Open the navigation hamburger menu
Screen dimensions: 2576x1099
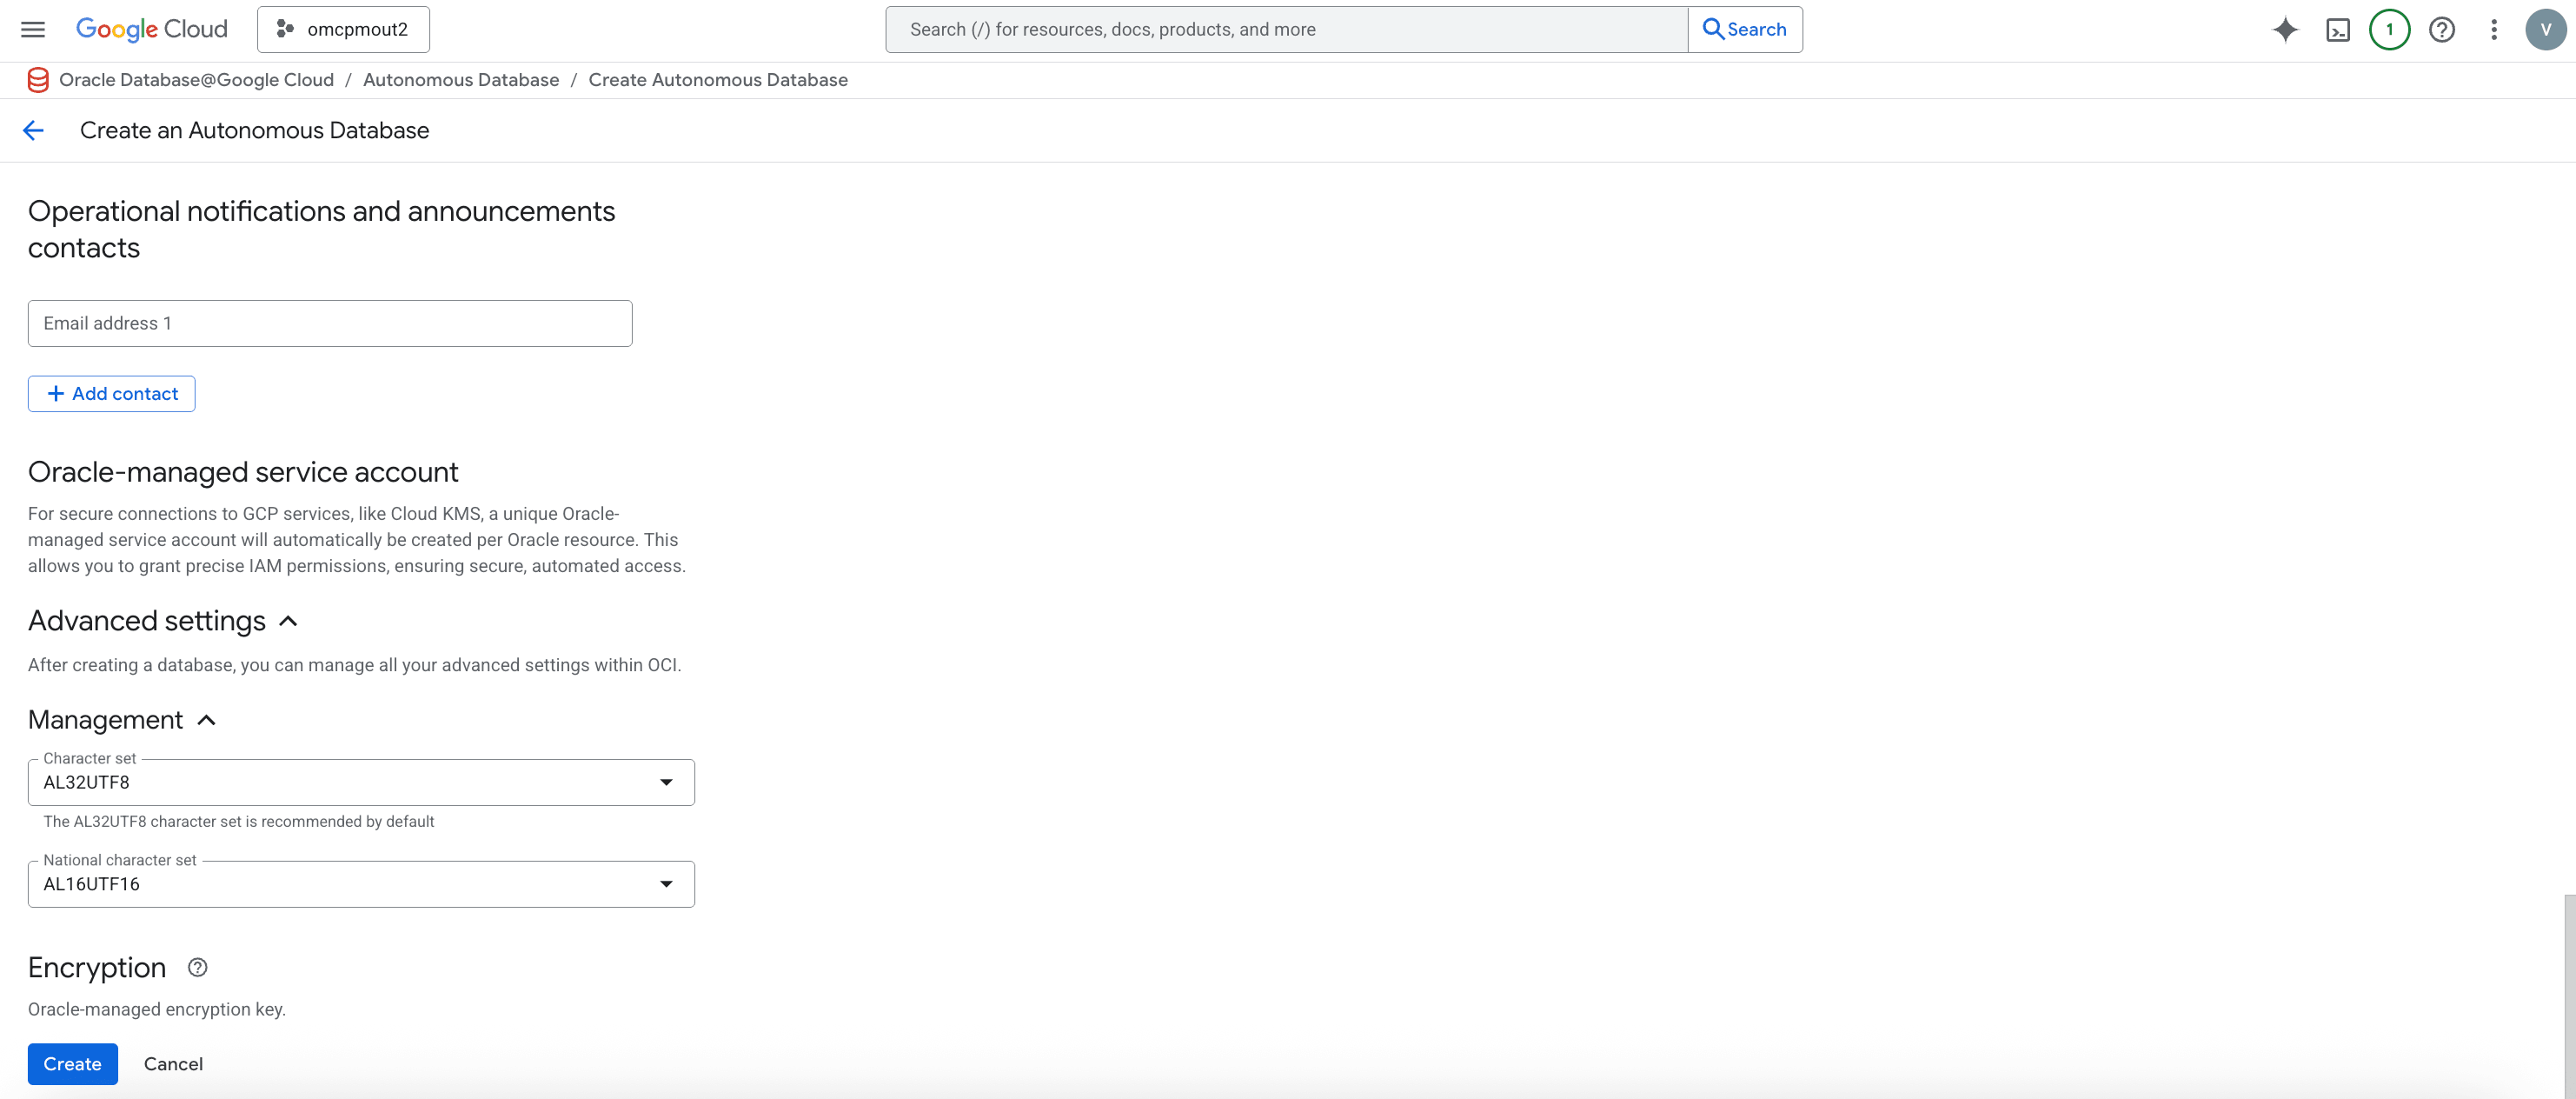[32, 29]
